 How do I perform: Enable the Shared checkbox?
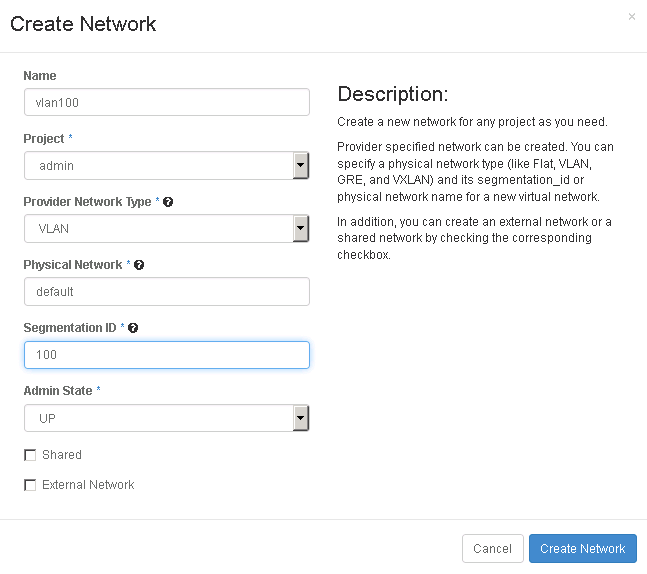coord(30,455)
